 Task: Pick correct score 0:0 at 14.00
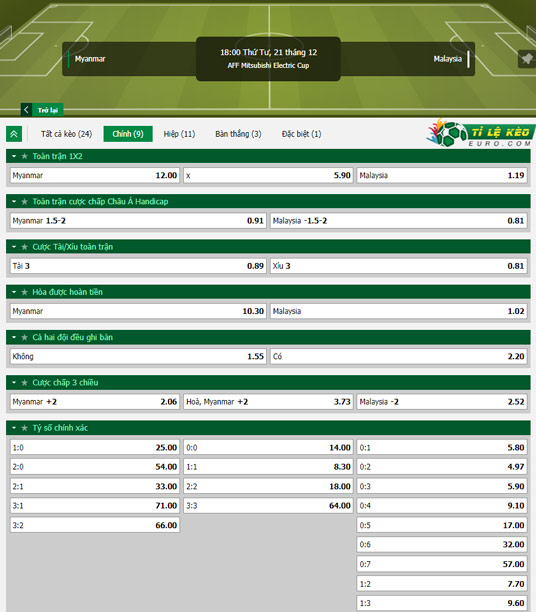(x=268, y=447)
